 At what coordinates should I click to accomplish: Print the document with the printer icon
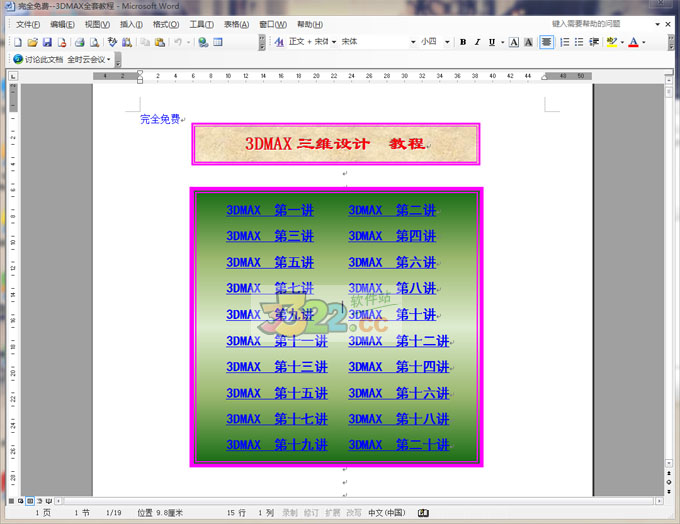79,42
